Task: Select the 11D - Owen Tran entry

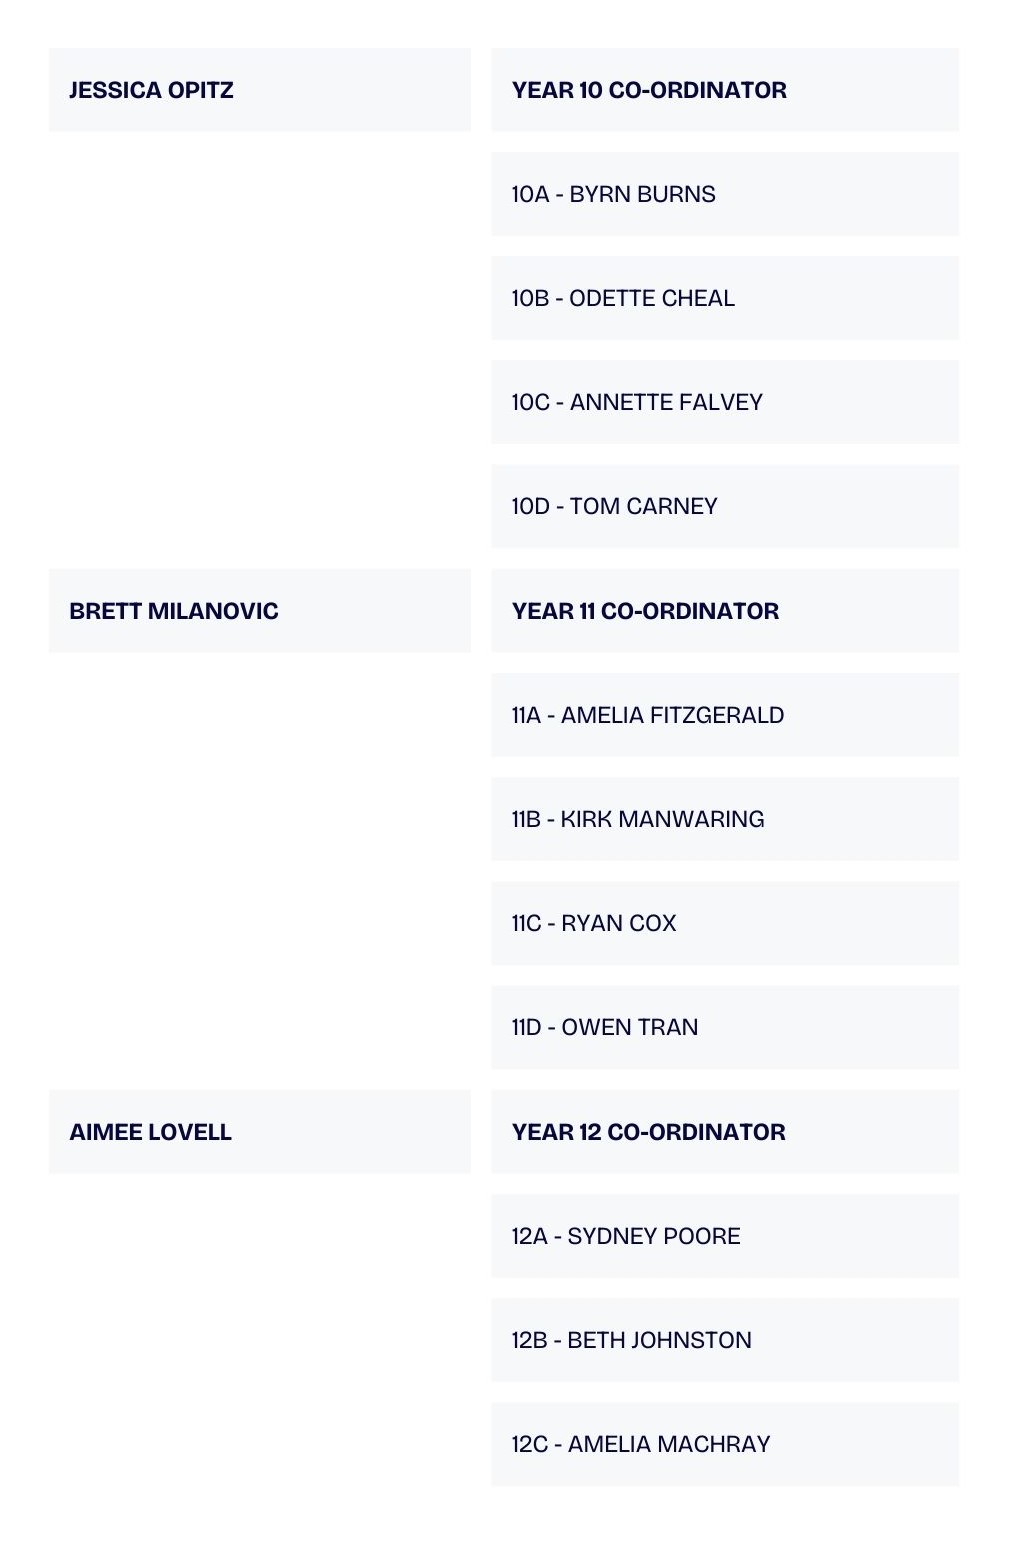Action: (x=724, y=1027)
